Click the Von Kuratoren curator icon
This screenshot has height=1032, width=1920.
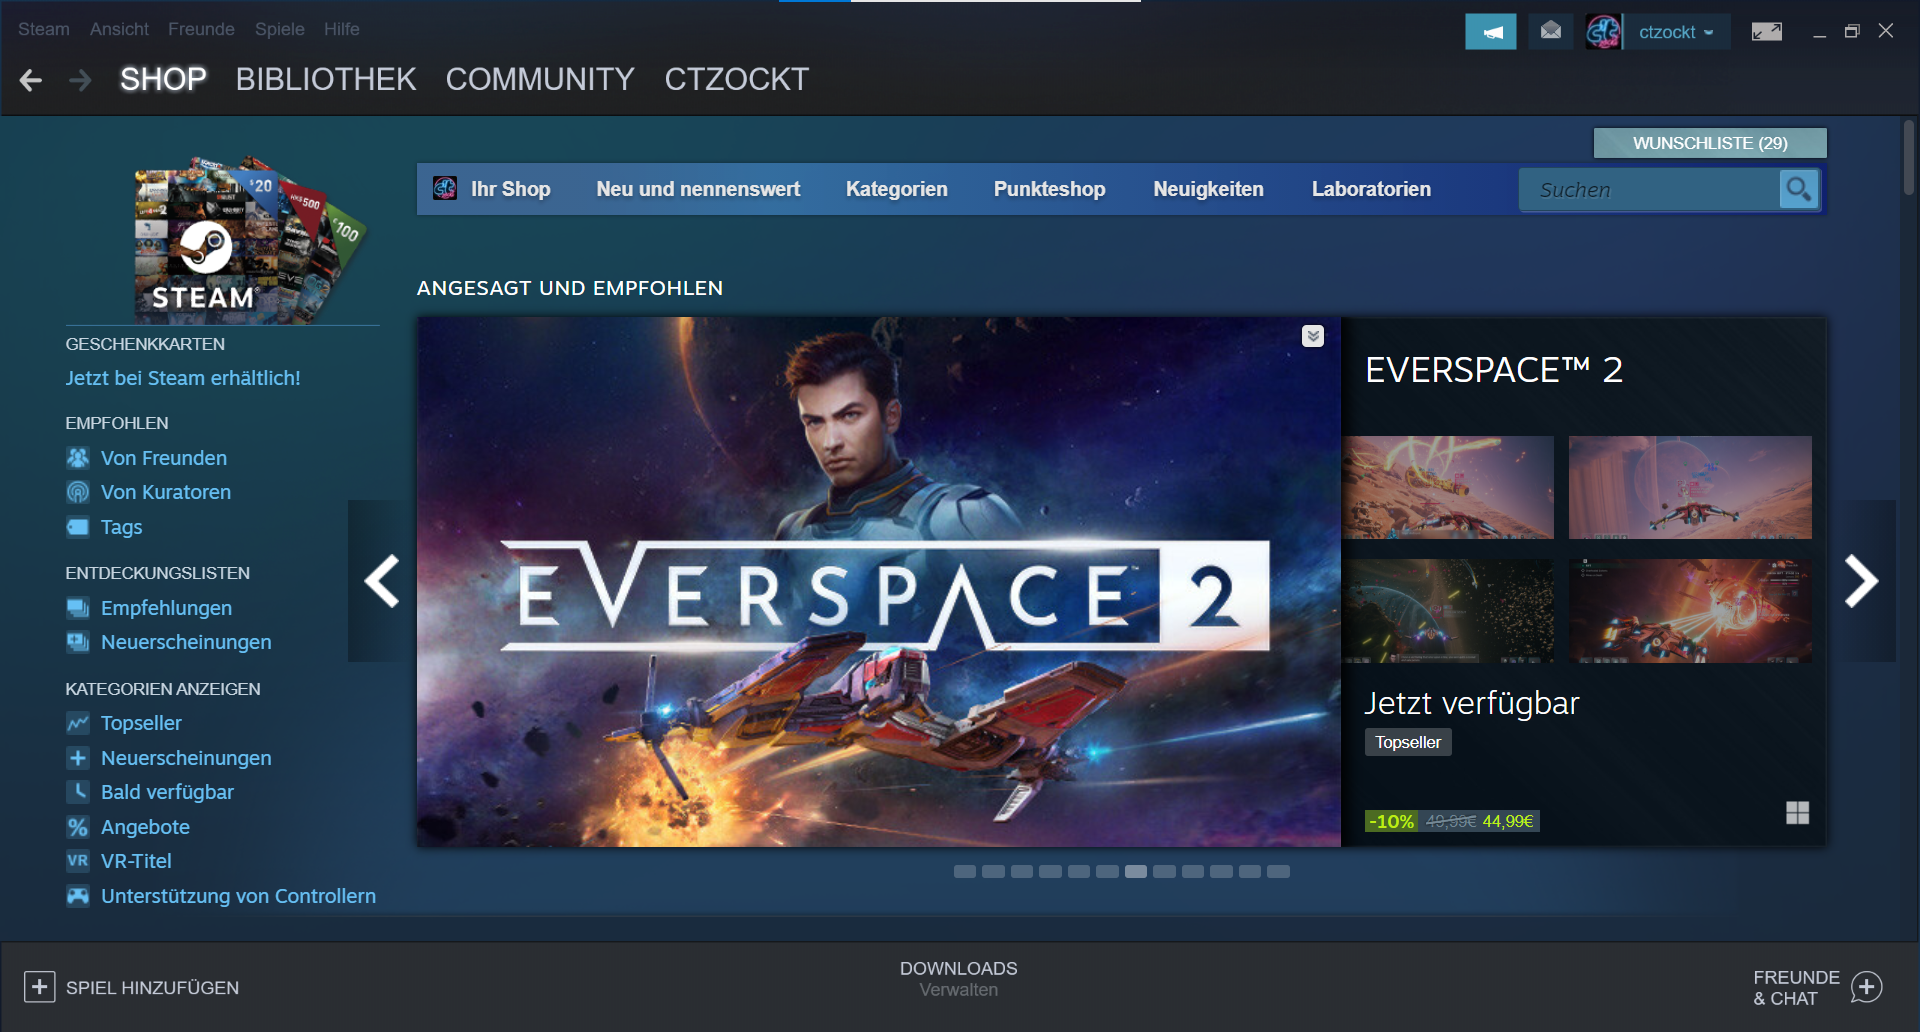point(78,492)
